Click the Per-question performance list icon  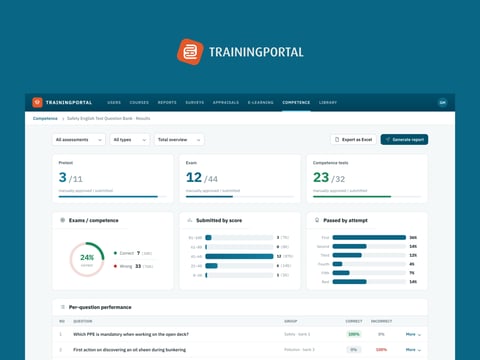tap(62, 307)
